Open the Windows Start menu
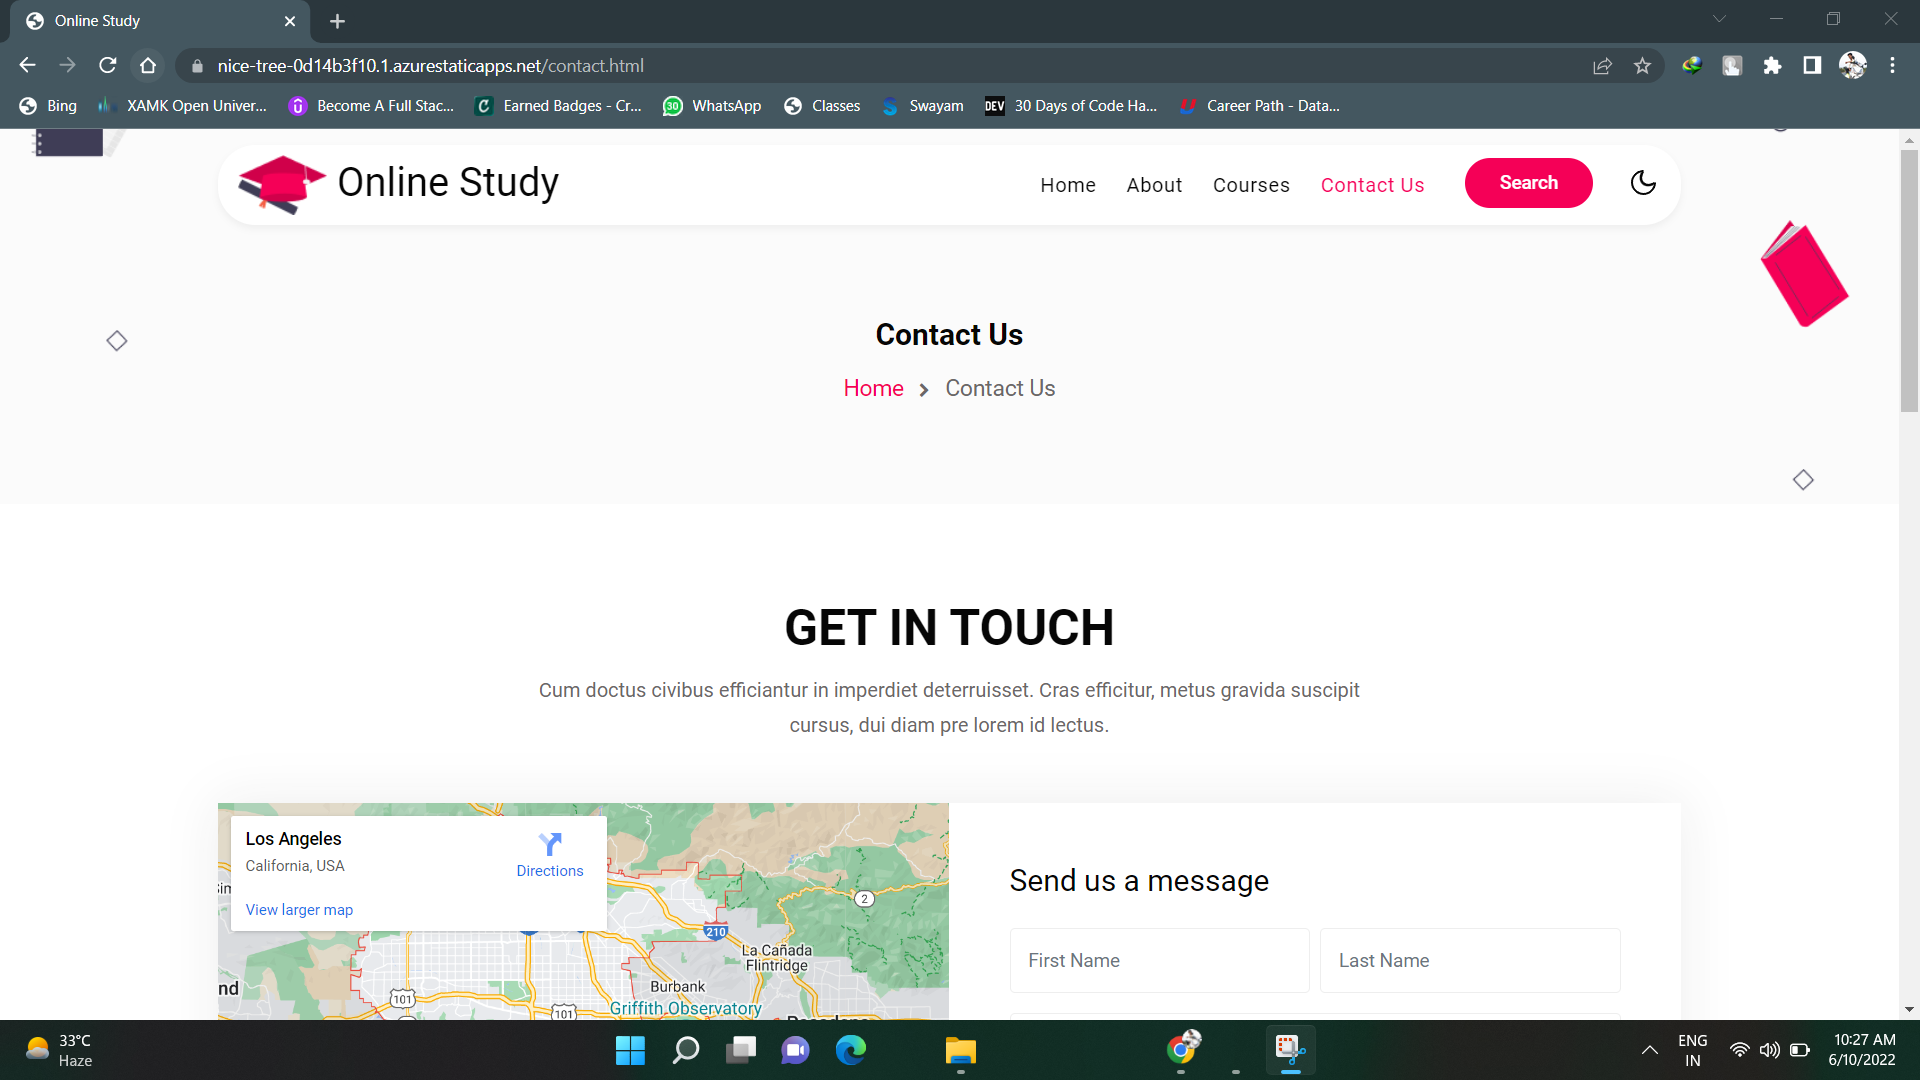1920x1080 pixels. coord(630,1050)
